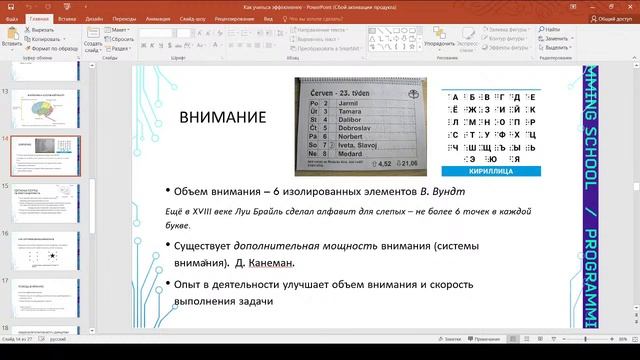
Task: Switch to Рецензирование ribbon tab
Action: pos(234,19)
